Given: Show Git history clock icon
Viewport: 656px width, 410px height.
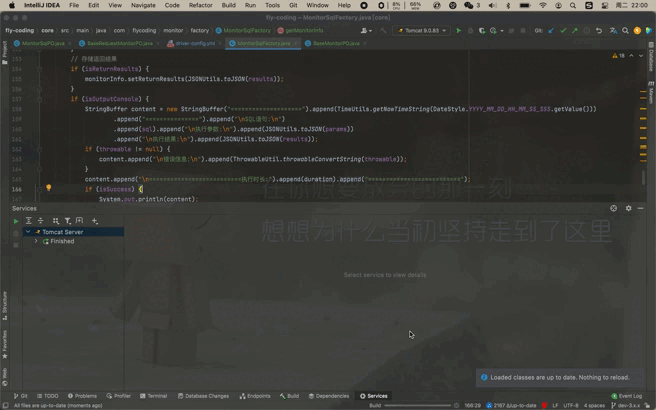Looking at the screenshot, I should [587, 31].
